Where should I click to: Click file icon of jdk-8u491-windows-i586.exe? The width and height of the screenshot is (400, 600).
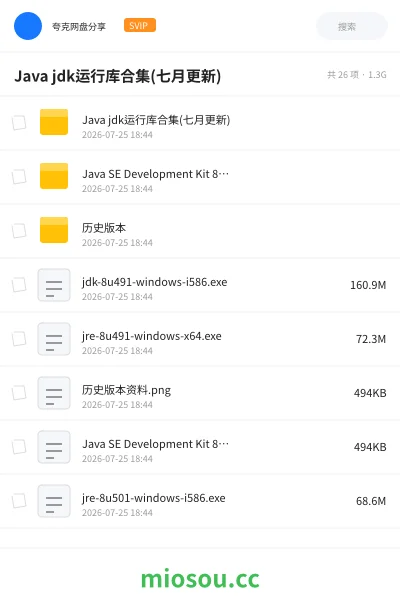[54, 285]
